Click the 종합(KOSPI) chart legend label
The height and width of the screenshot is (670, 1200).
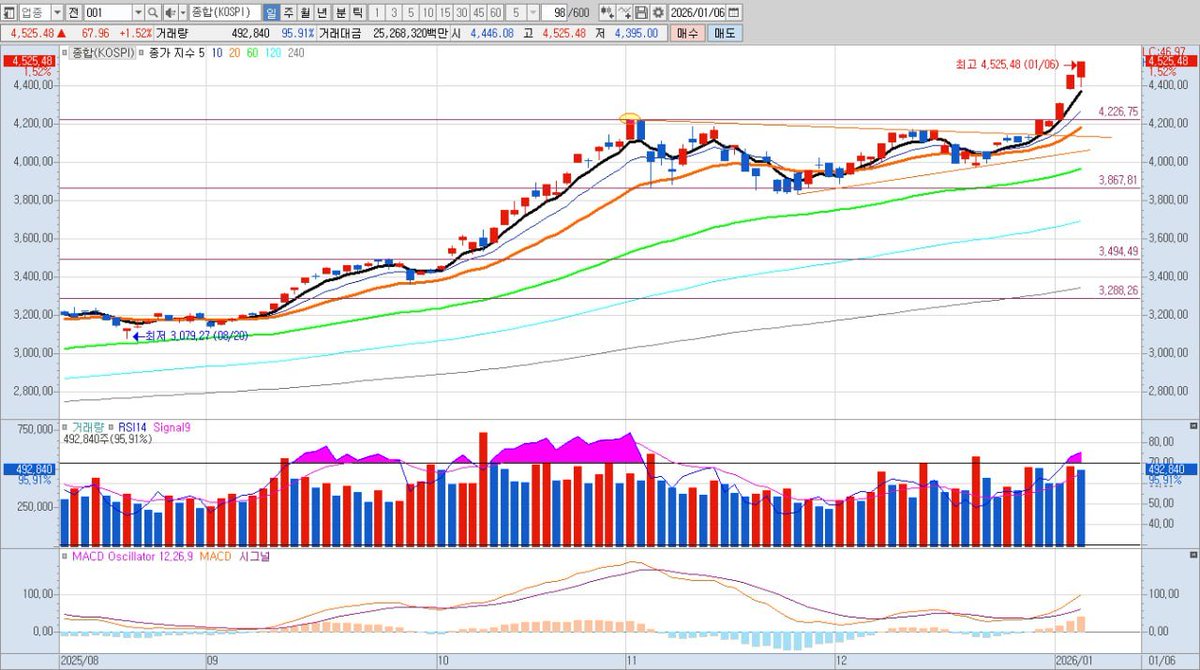pos(104,52)
